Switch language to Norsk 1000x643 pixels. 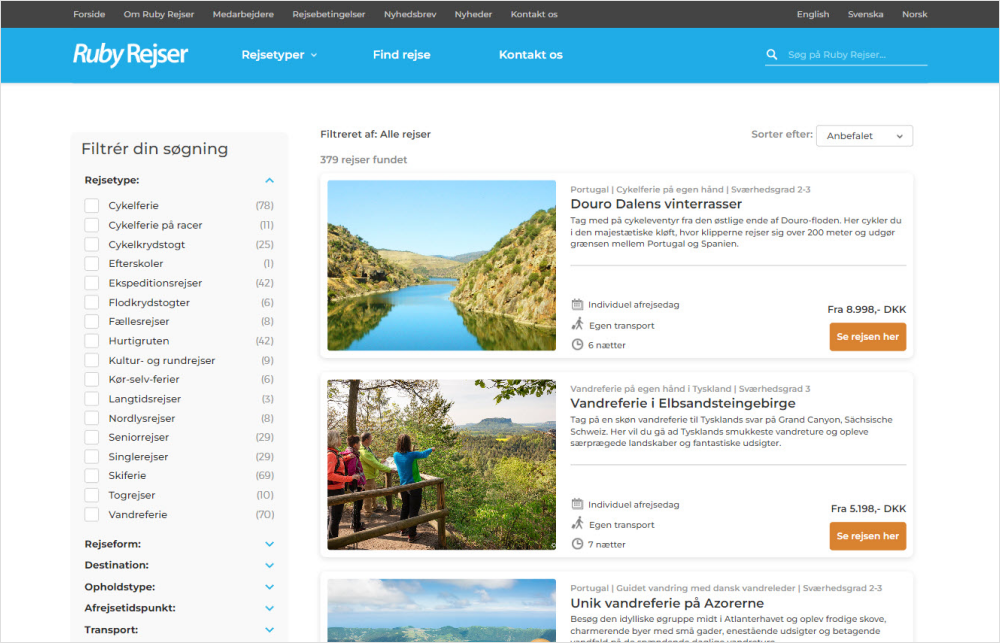(x=915, y=14)
